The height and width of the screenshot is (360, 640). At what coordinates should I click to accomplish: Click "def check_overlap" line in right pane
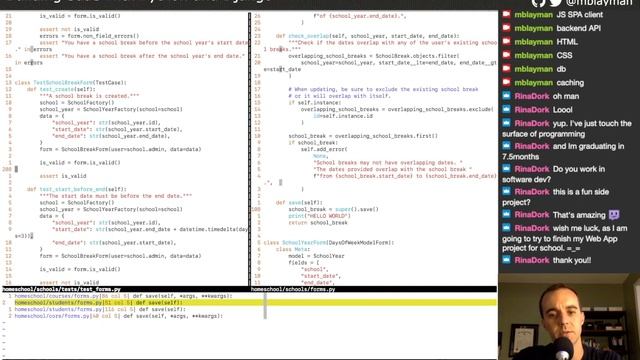click(x=367, y=36)
